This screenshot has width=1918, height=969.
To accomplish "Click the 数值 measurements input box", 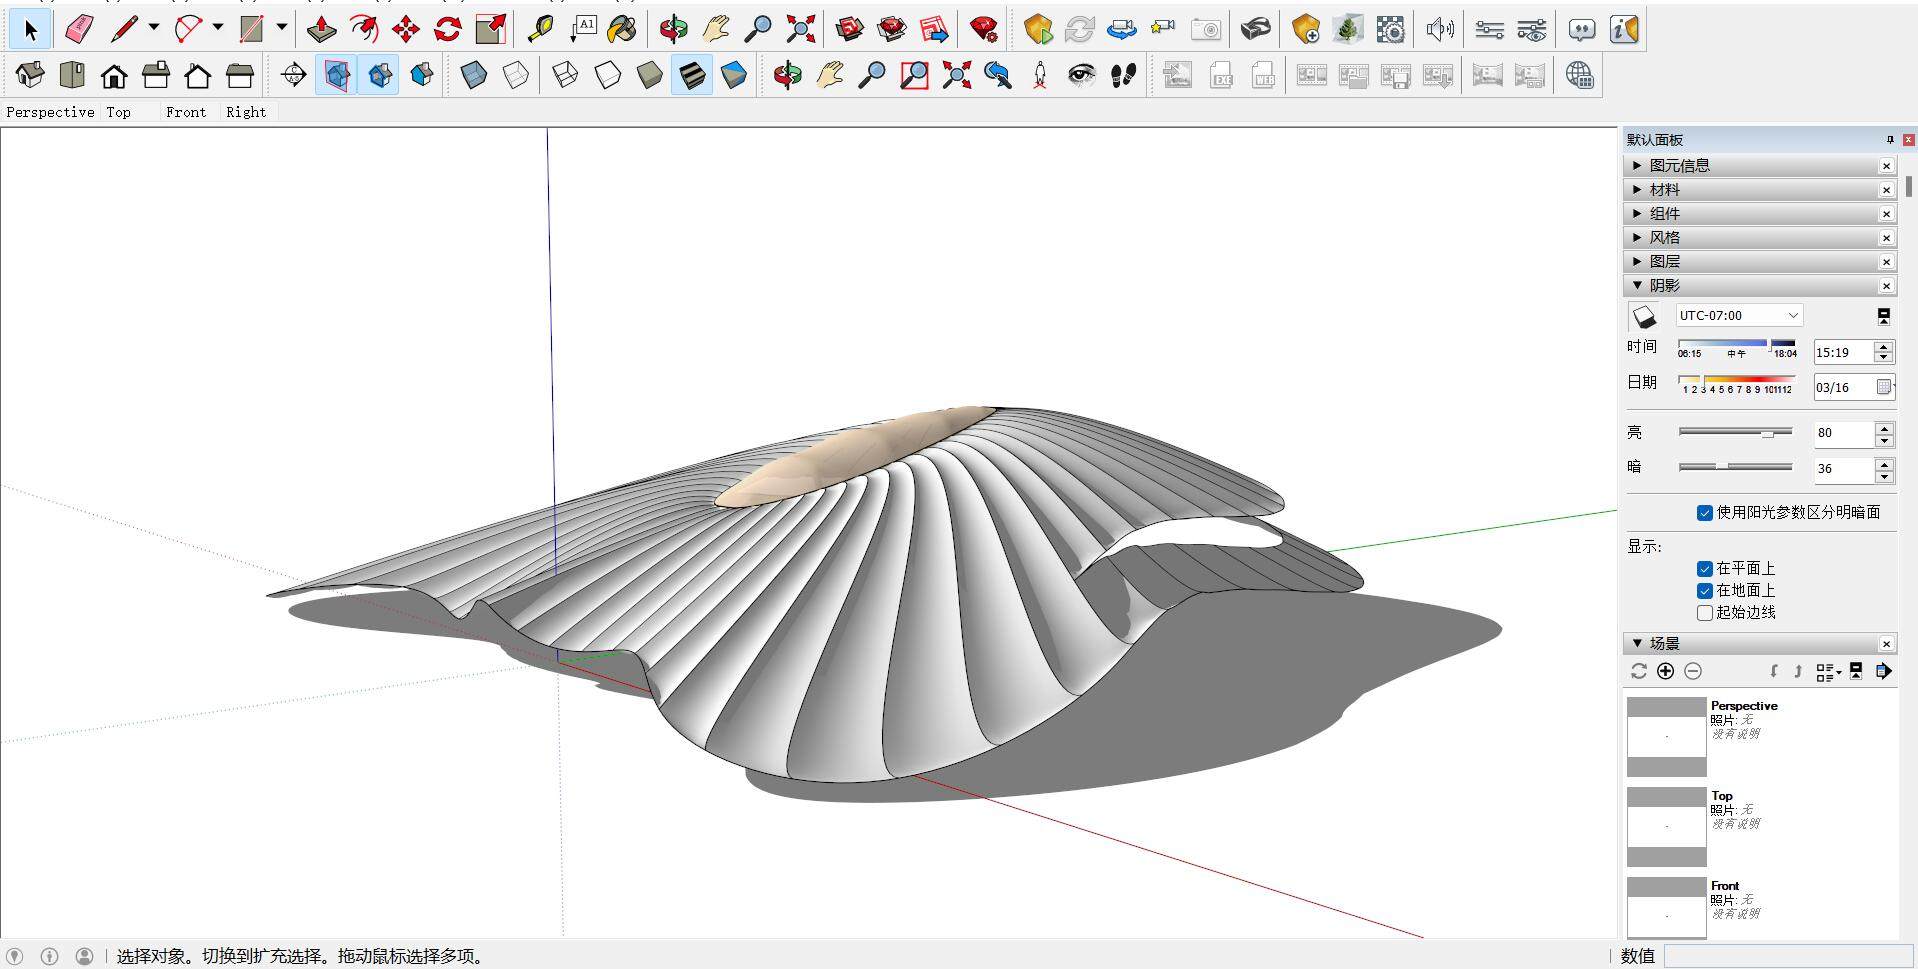I will (1788, 956).
